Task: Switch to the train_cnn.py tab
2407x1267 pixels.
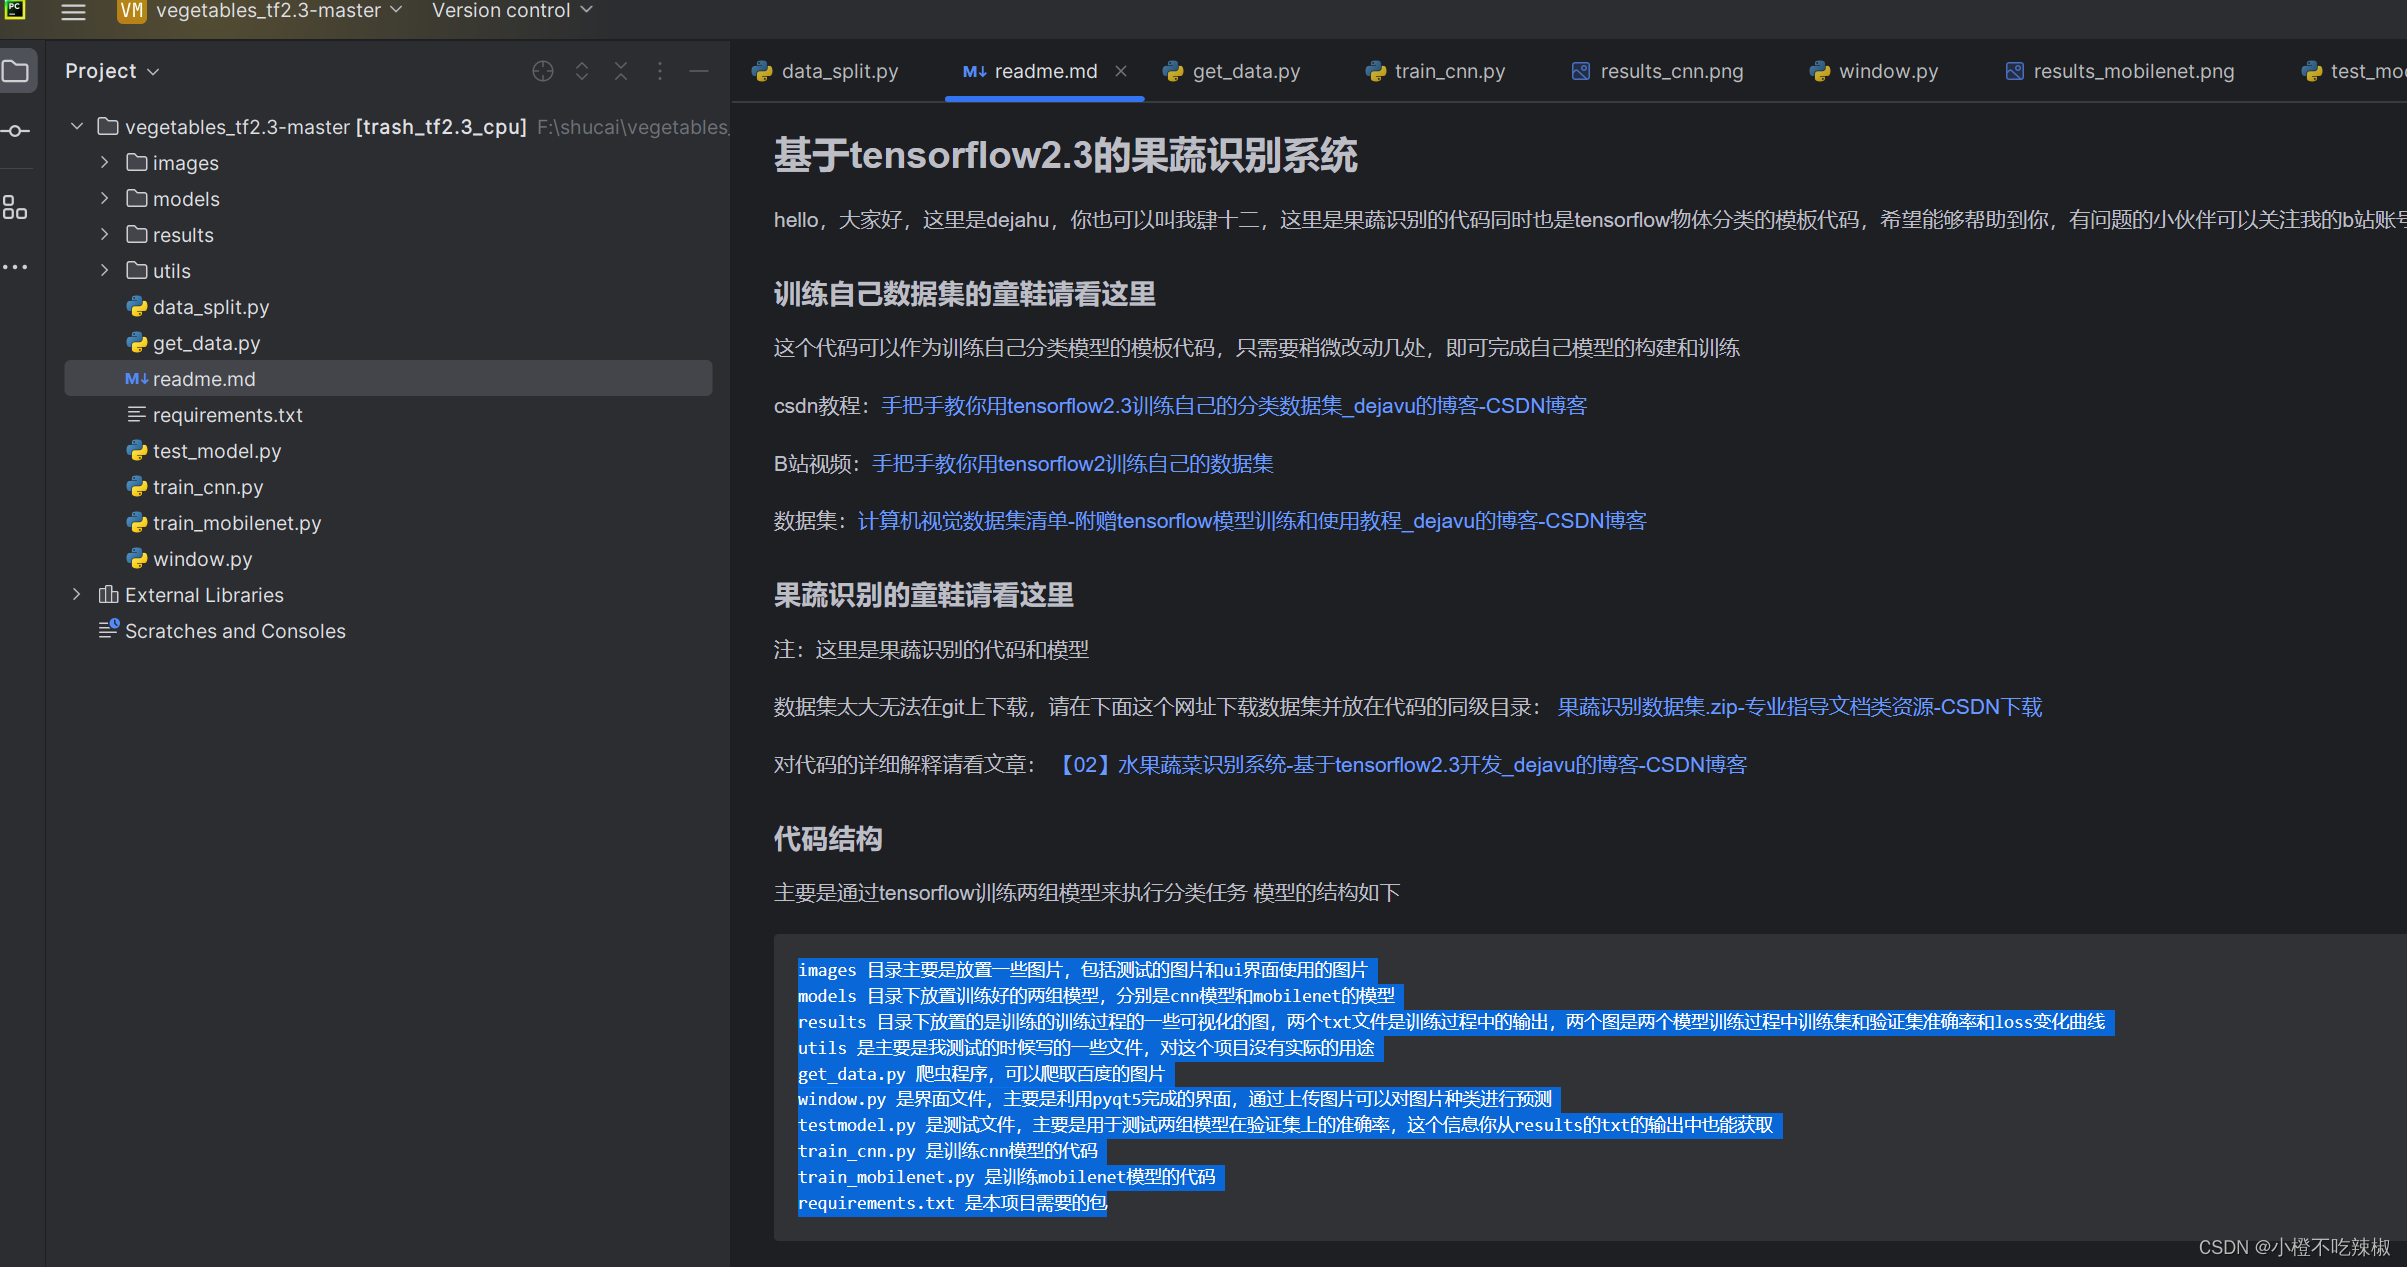Action: tap(1448, 71)
